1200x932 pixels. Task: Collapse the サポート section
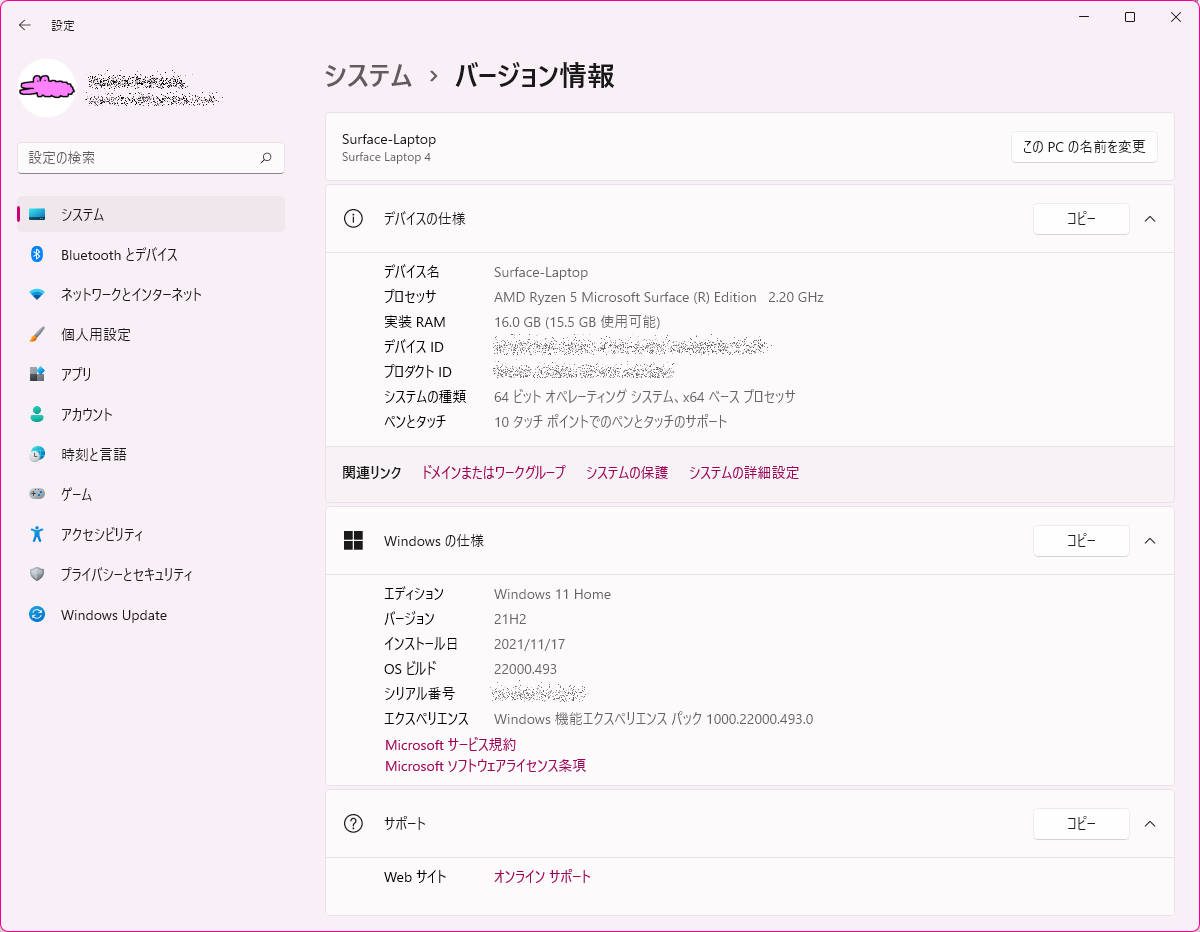pyautogui.click(x=1149, y=823)
